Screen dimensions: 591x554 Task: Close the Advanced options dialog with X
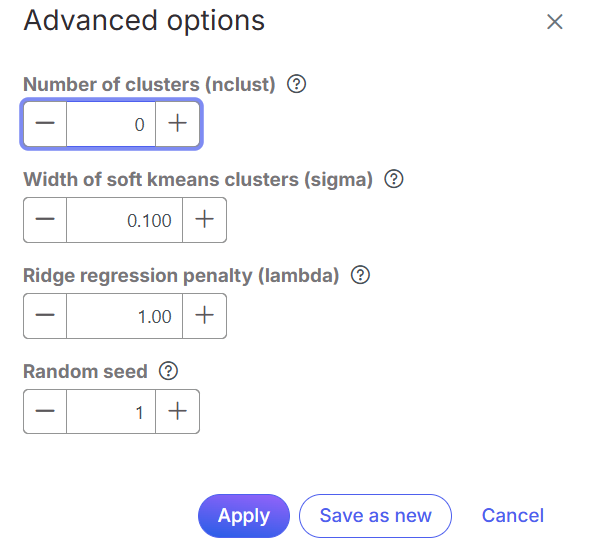(555, 21)
